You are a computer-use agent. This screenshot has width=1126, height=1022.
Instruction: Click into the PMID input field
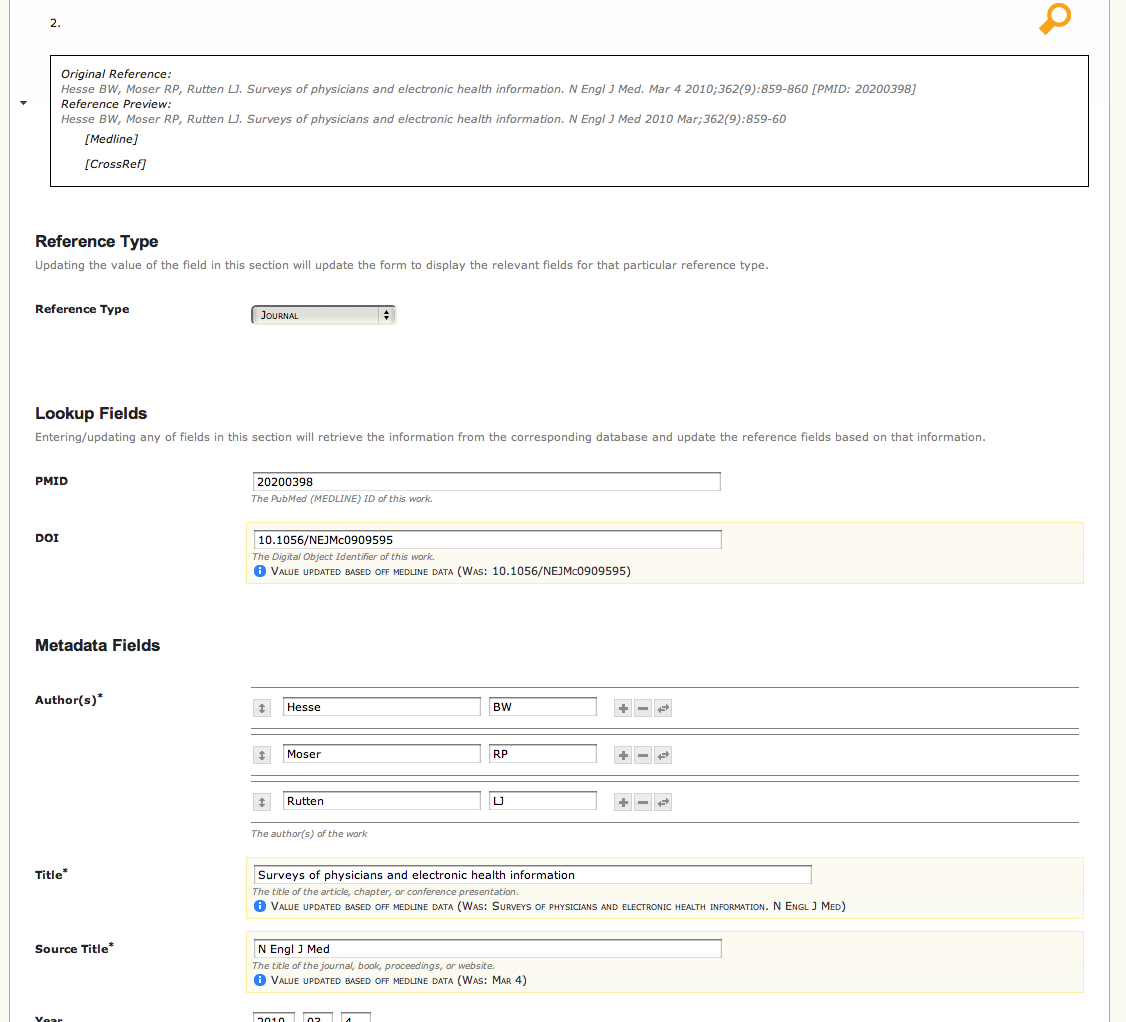(486, 482)
